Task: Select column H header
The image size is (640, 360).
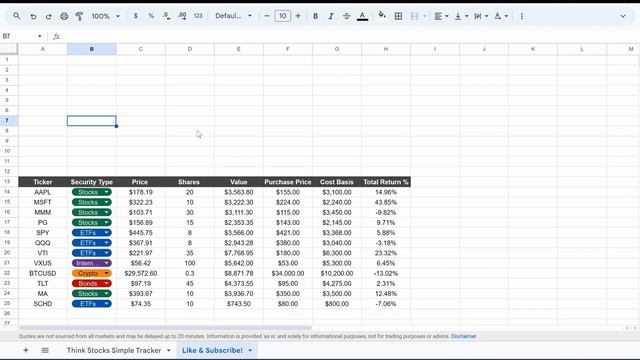Action: pos(386,49)
